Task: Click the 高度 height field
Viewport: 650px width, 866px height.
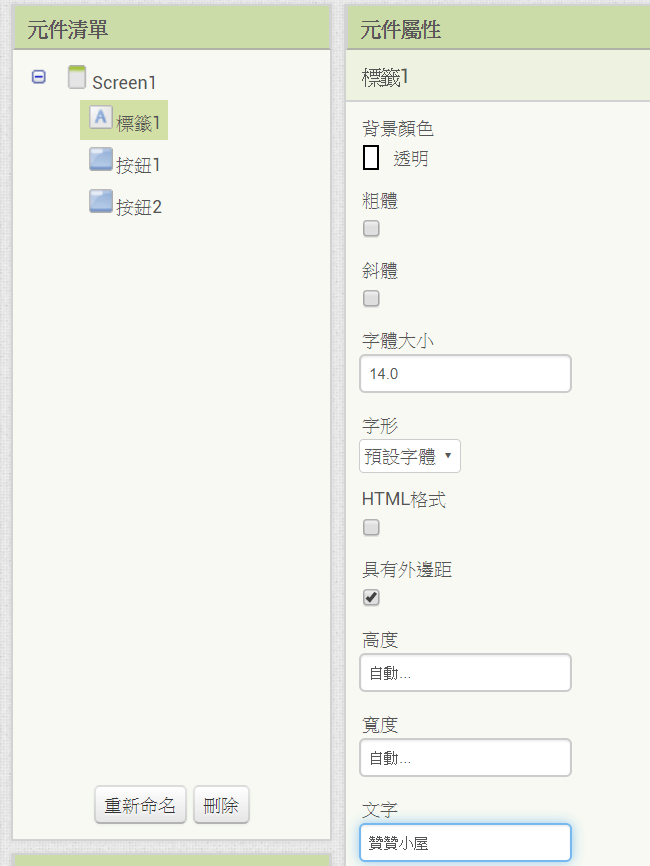Action: coord(465,673)
